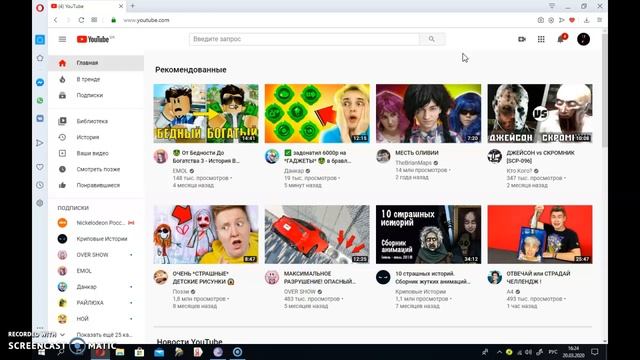Open the account avatar menu
The width and height of the screenshot is (640, 360).
583,39
